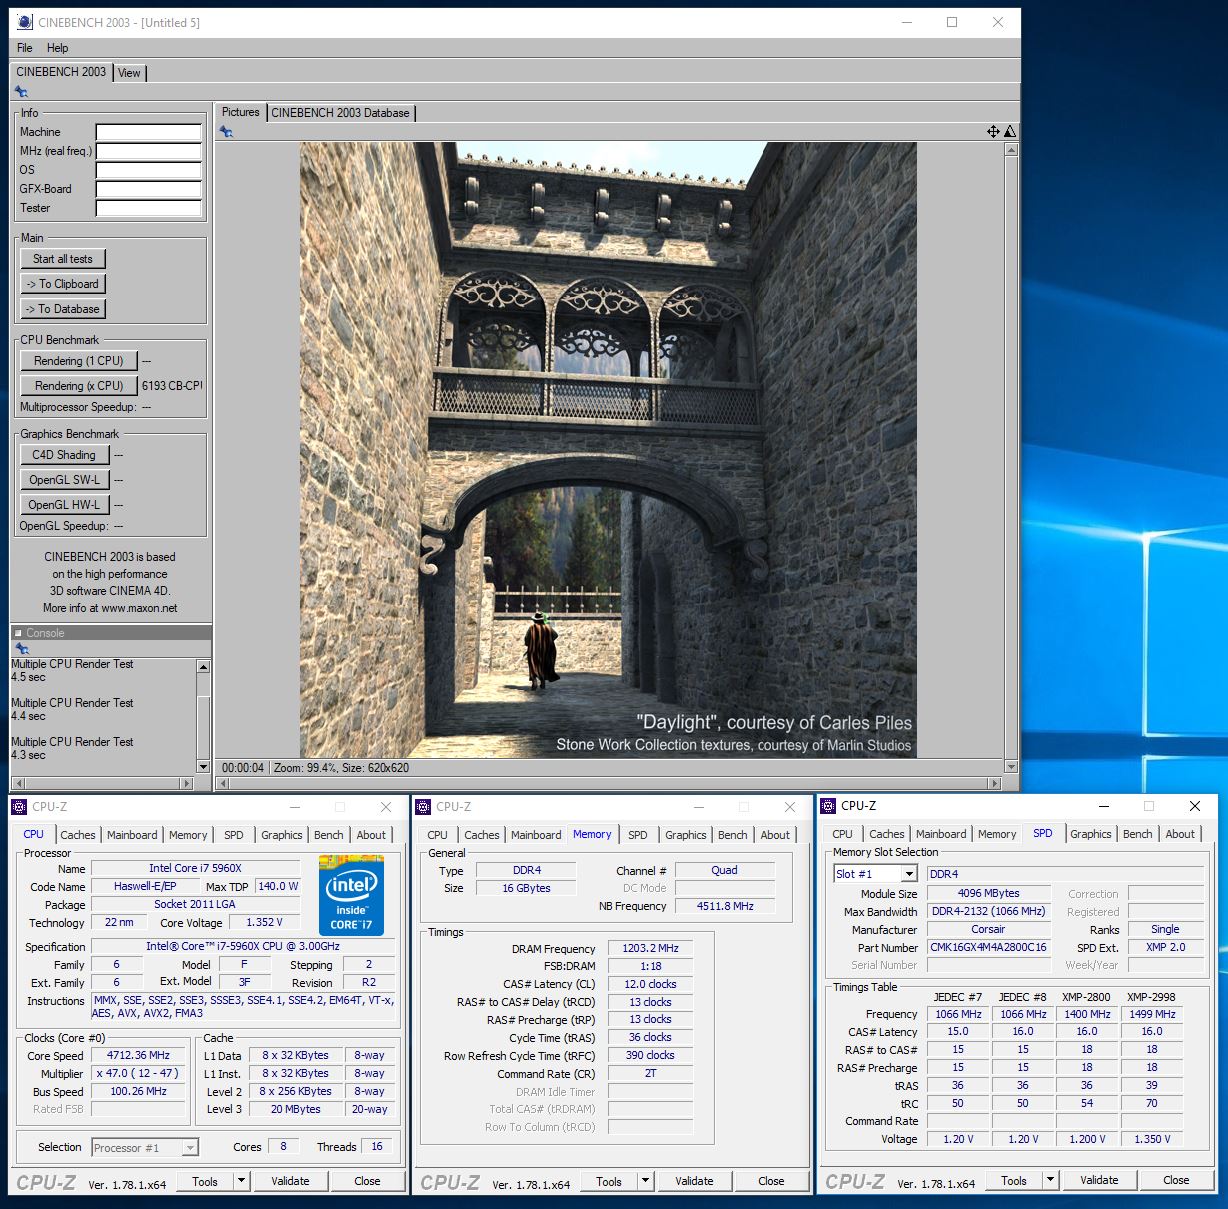Click the Memory CPU-Z window title icon
The height and width of the screenshot is (1209, 1228).
[423, 807]
